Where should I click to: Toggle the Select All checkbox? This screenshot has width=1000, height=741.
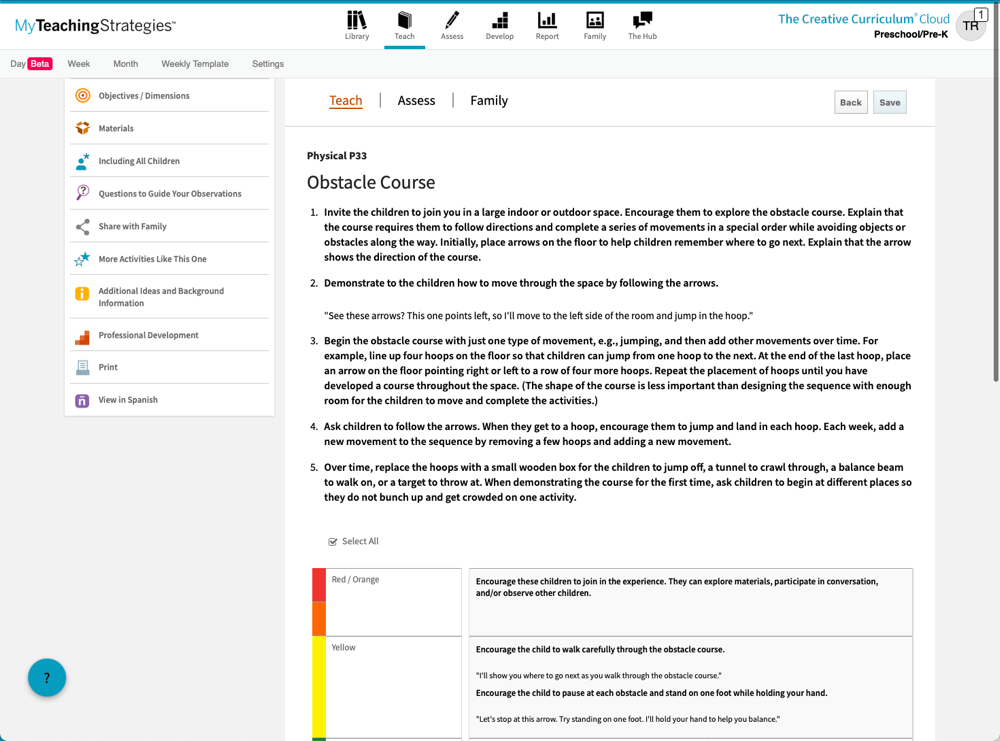point(333,542)
